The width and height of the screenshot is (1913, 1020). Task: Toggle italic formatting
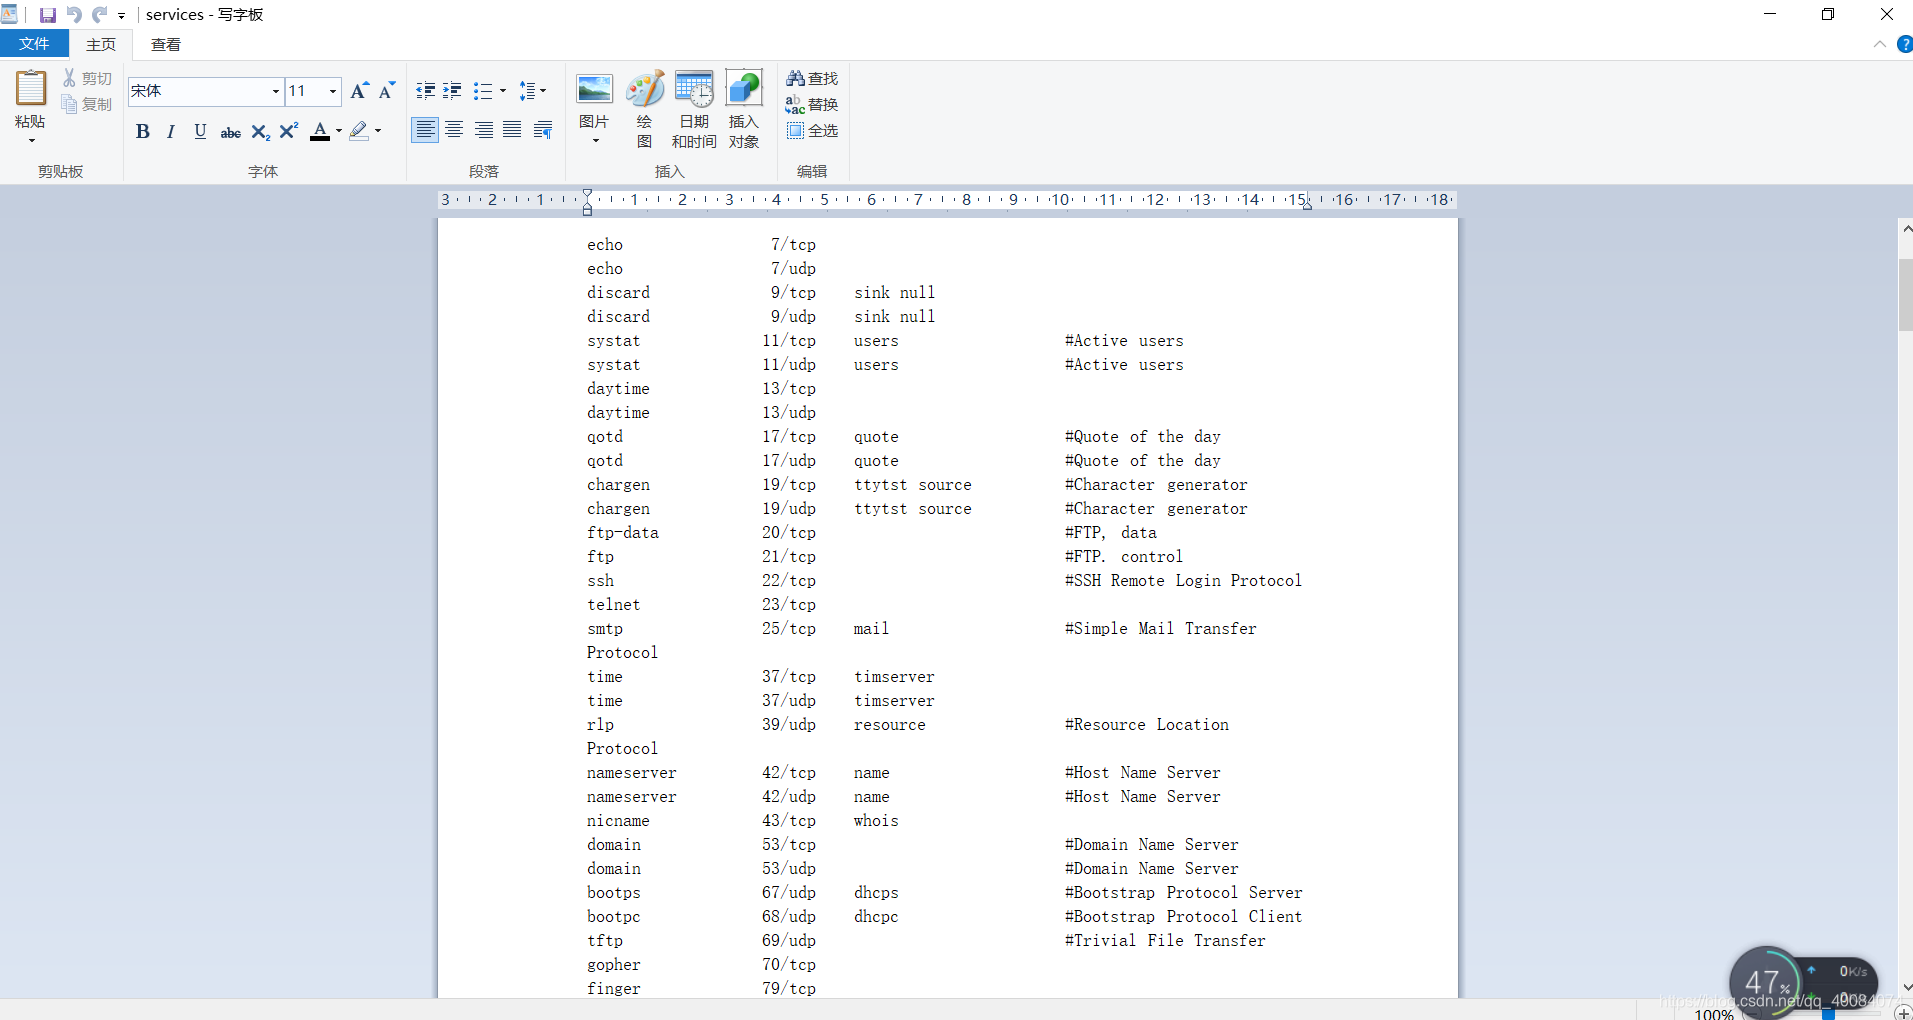[x=171, y=131]
